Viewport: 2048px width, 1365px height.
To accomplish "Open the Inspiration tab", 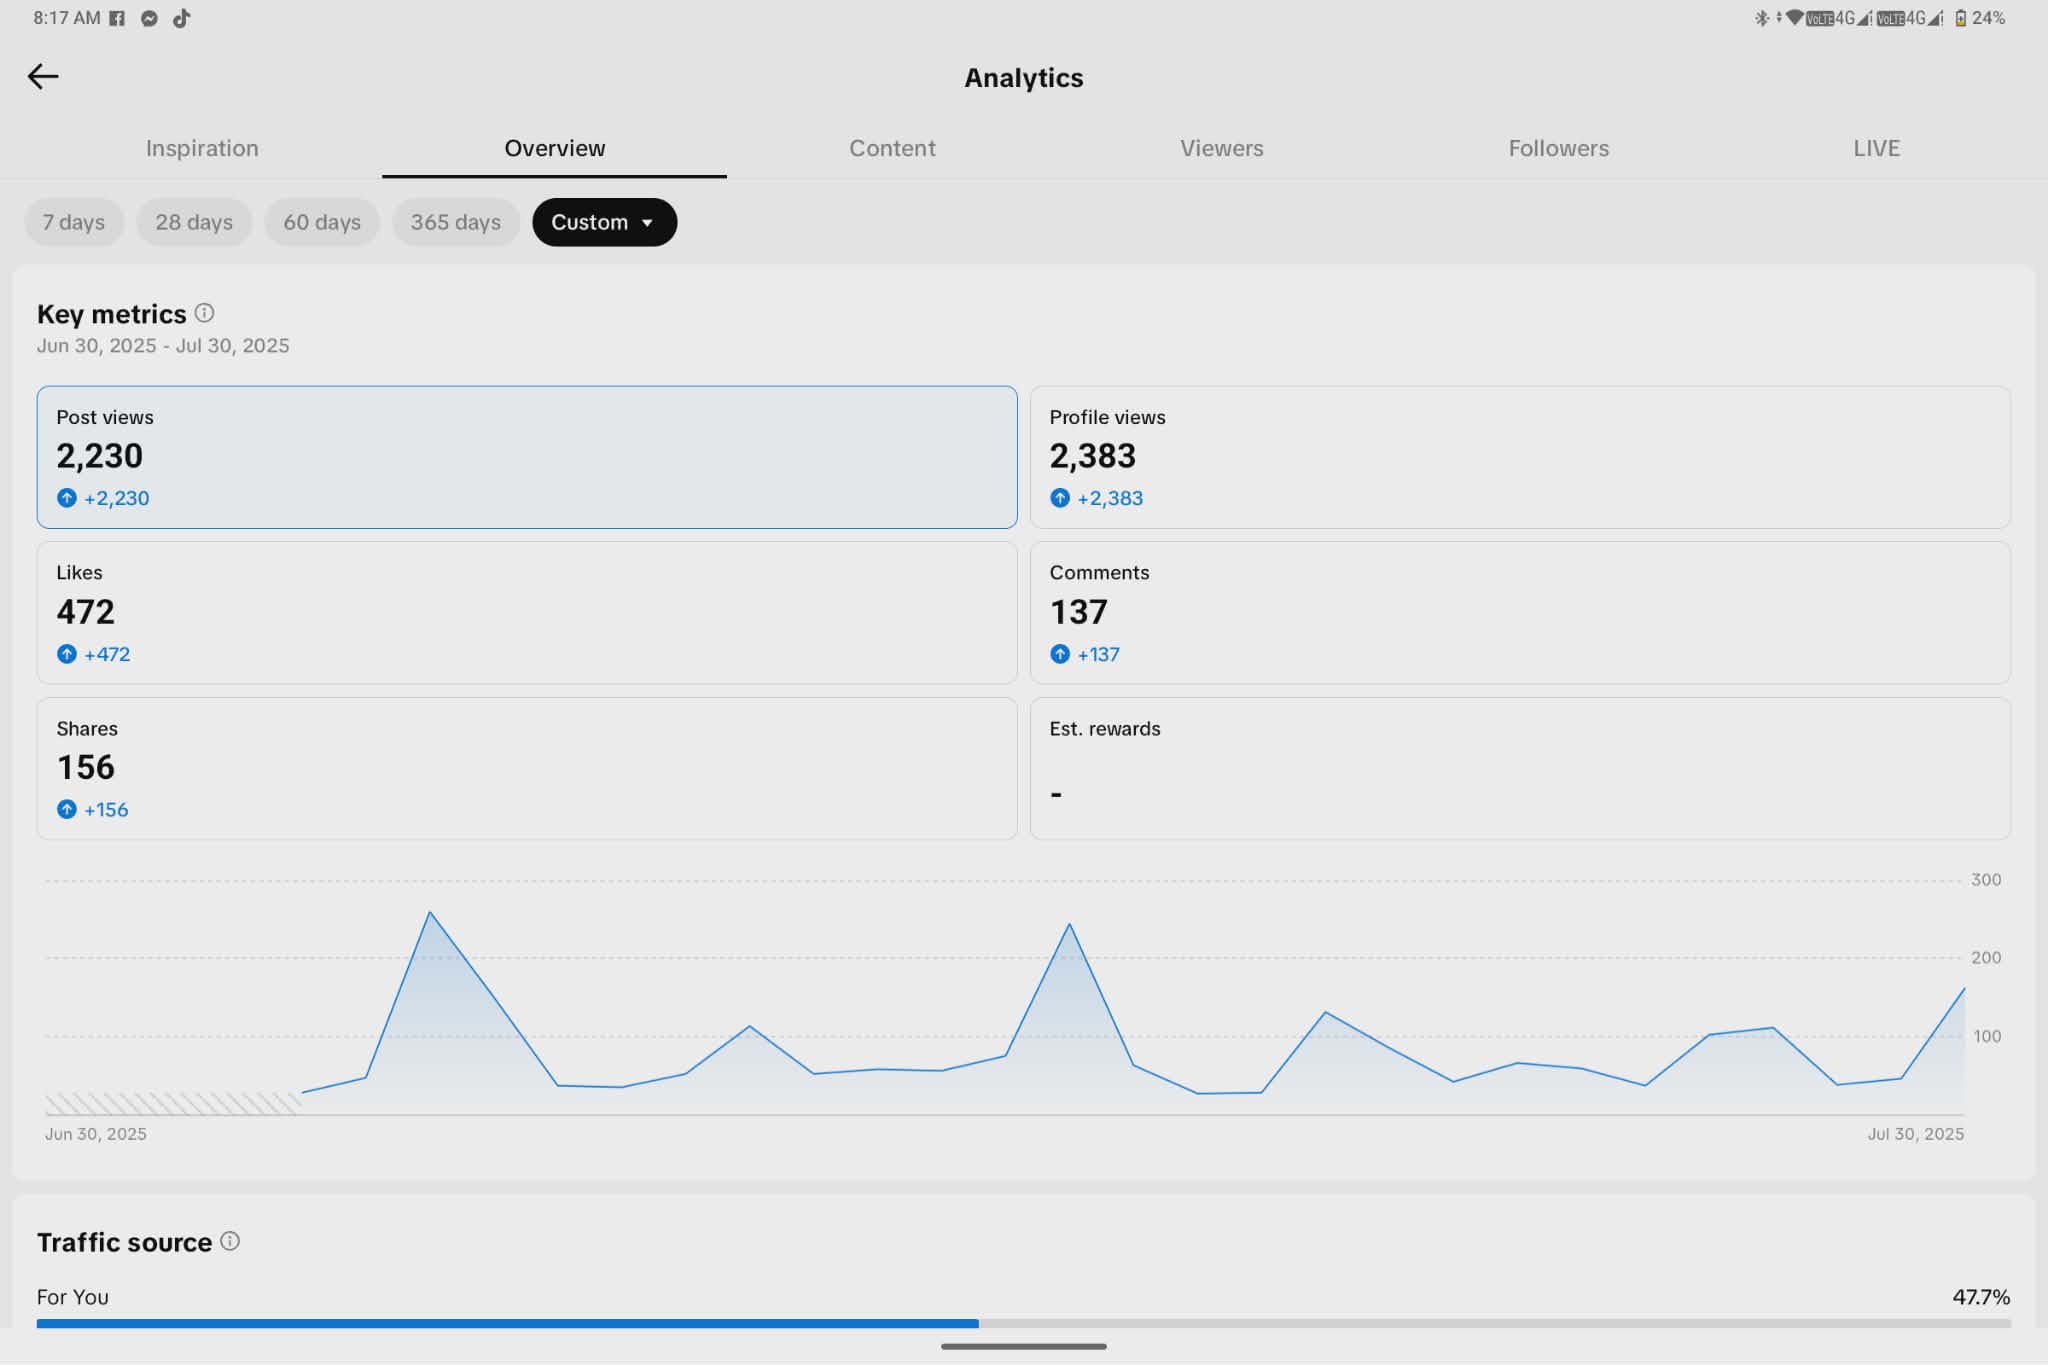I will pos(202,148).
